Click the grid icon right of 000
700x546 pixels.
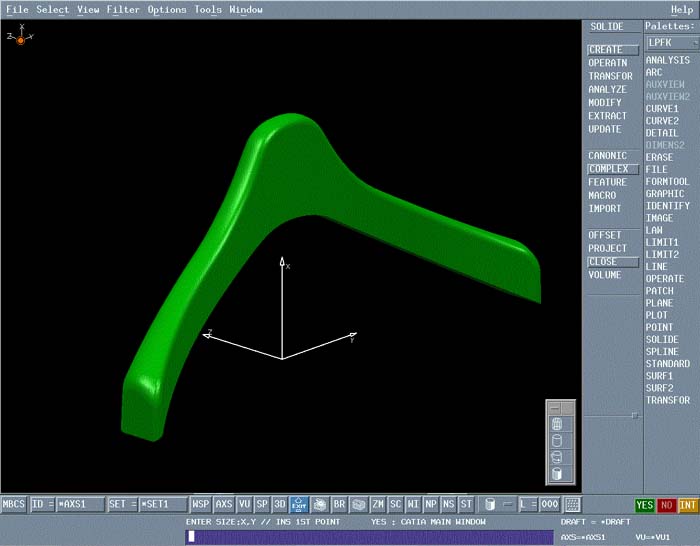573,505
